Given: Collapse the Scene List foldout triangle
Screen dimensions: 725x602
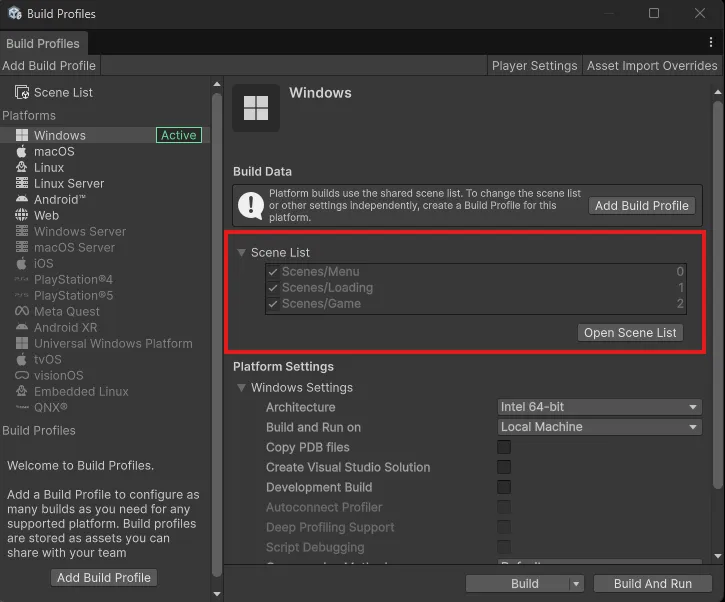Looking at the screenshot, I should [x=241, y=252].
